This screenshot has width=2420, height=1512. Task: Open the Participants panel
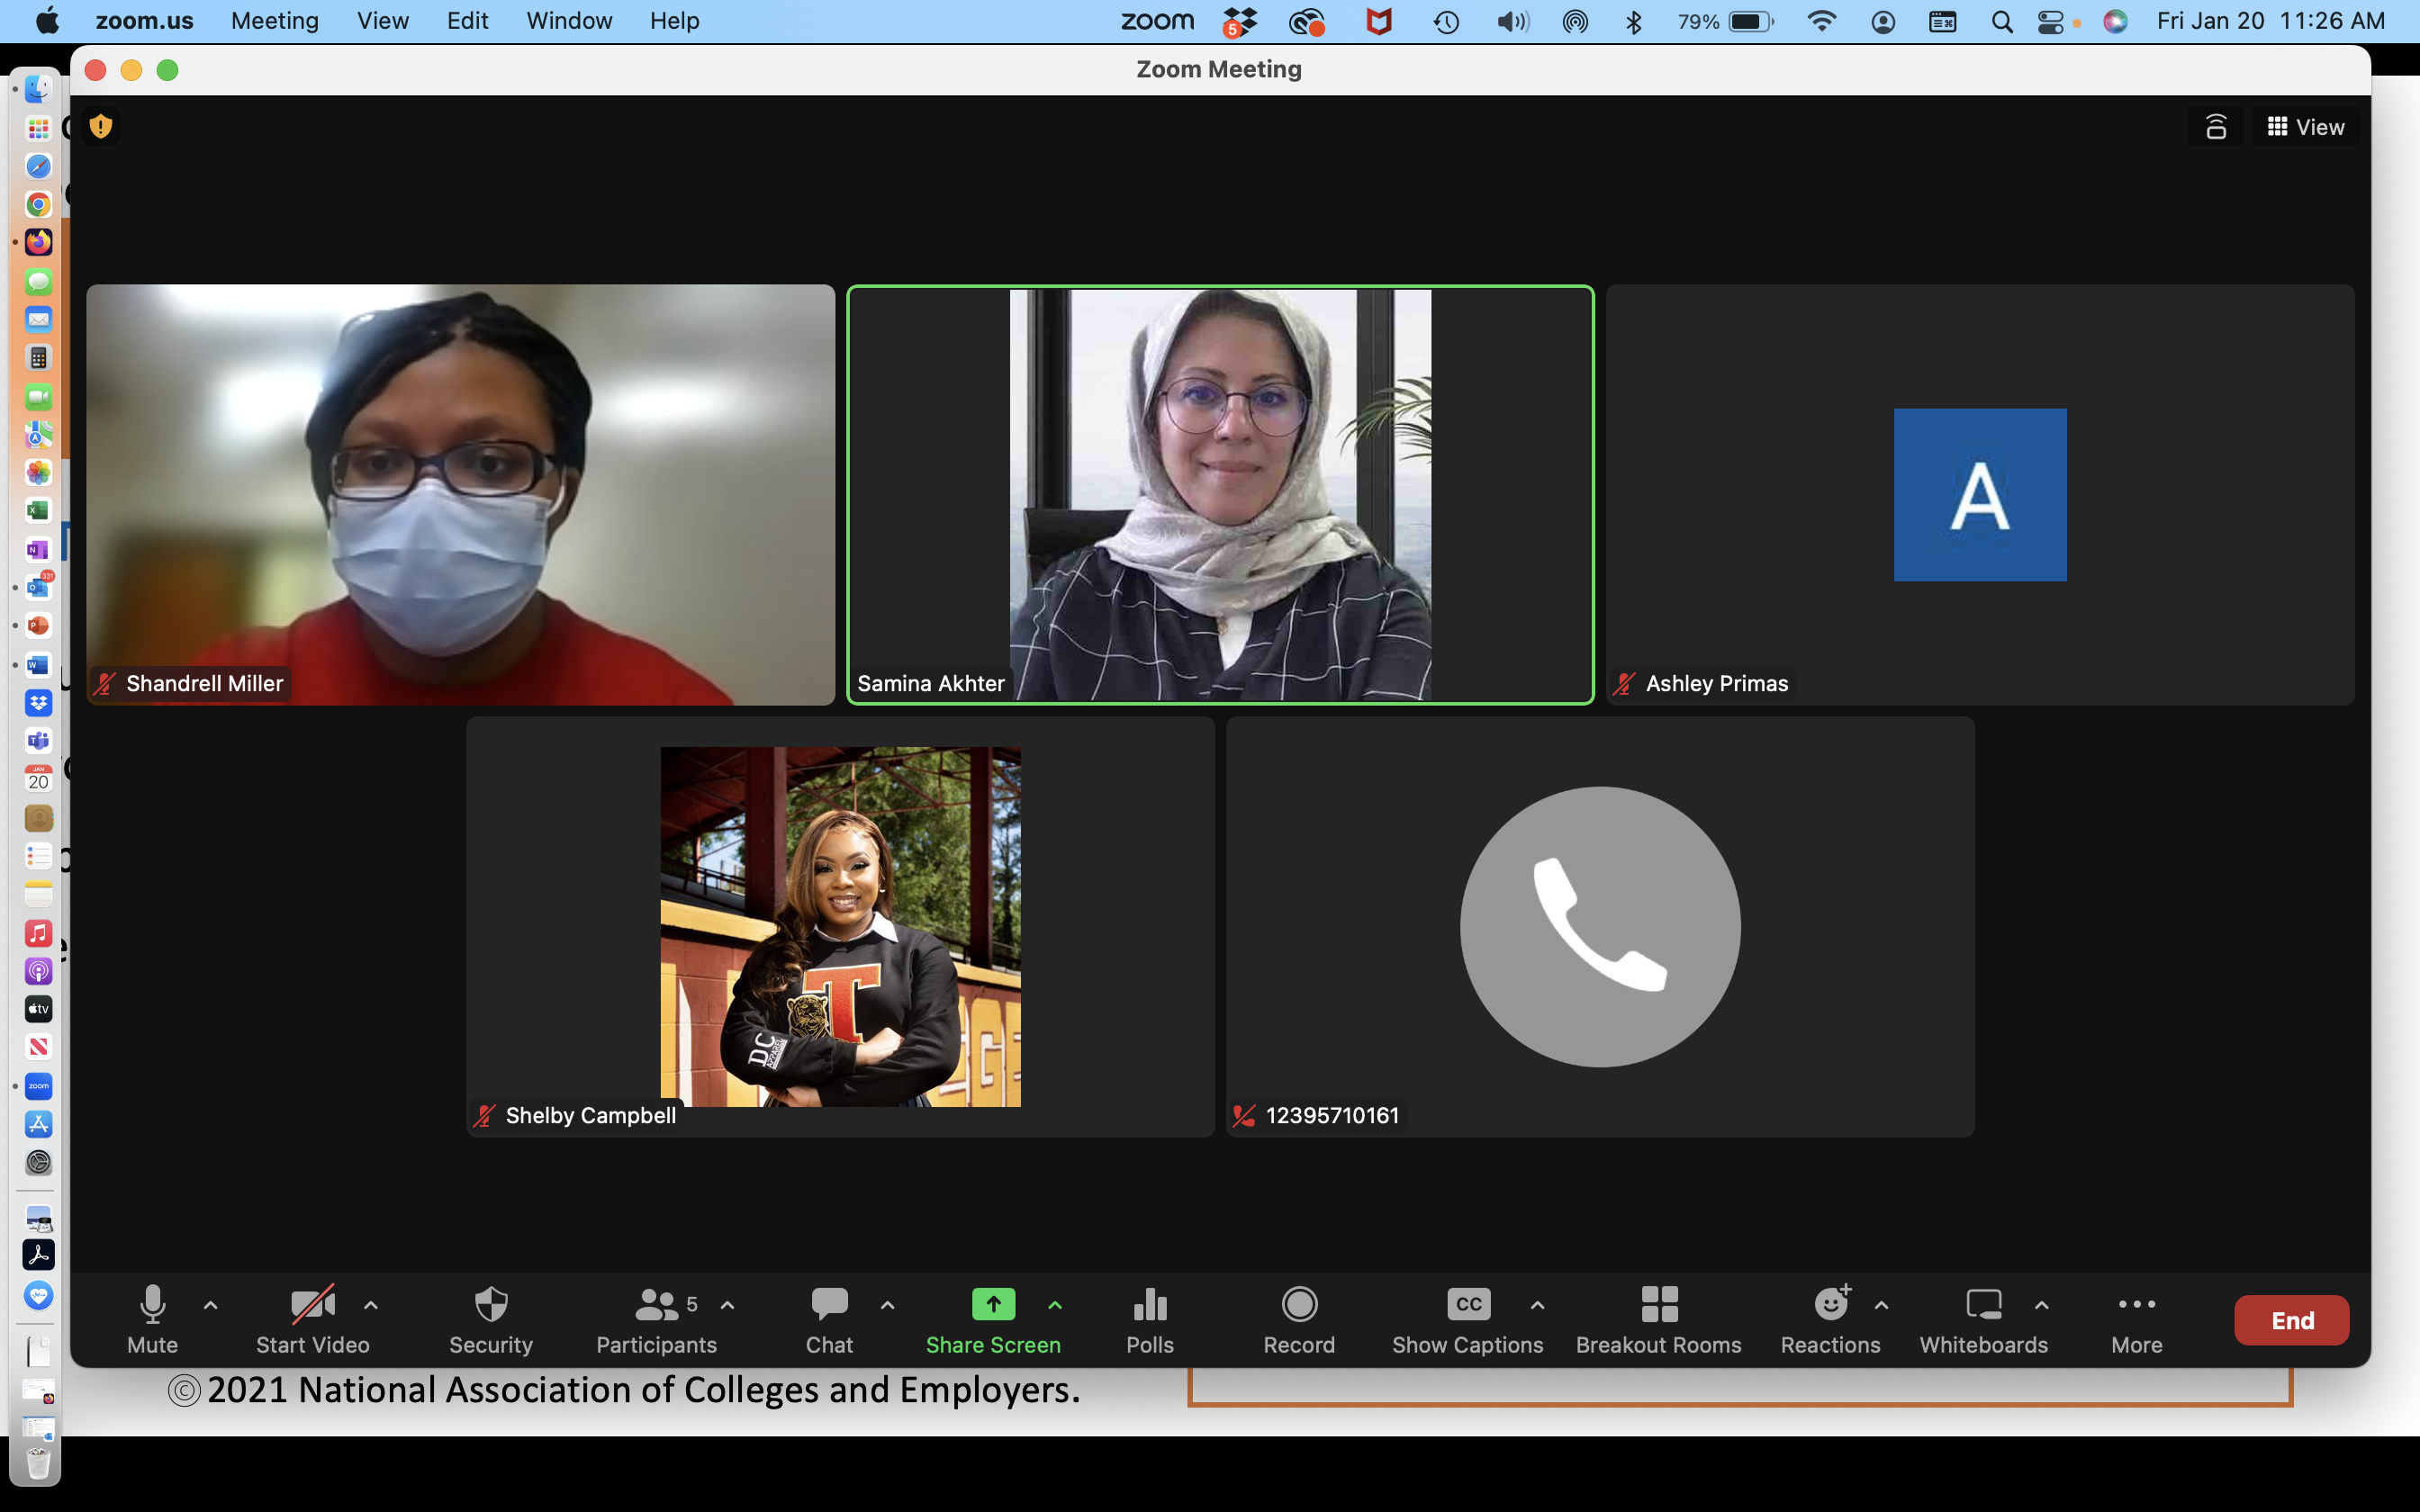click(656, 1305)
